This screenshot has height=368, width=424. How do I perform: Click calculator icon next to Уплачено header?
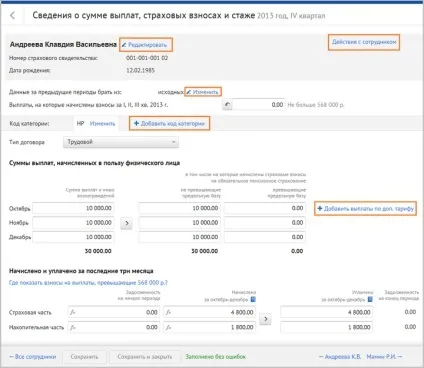click(x=370, y=299)
